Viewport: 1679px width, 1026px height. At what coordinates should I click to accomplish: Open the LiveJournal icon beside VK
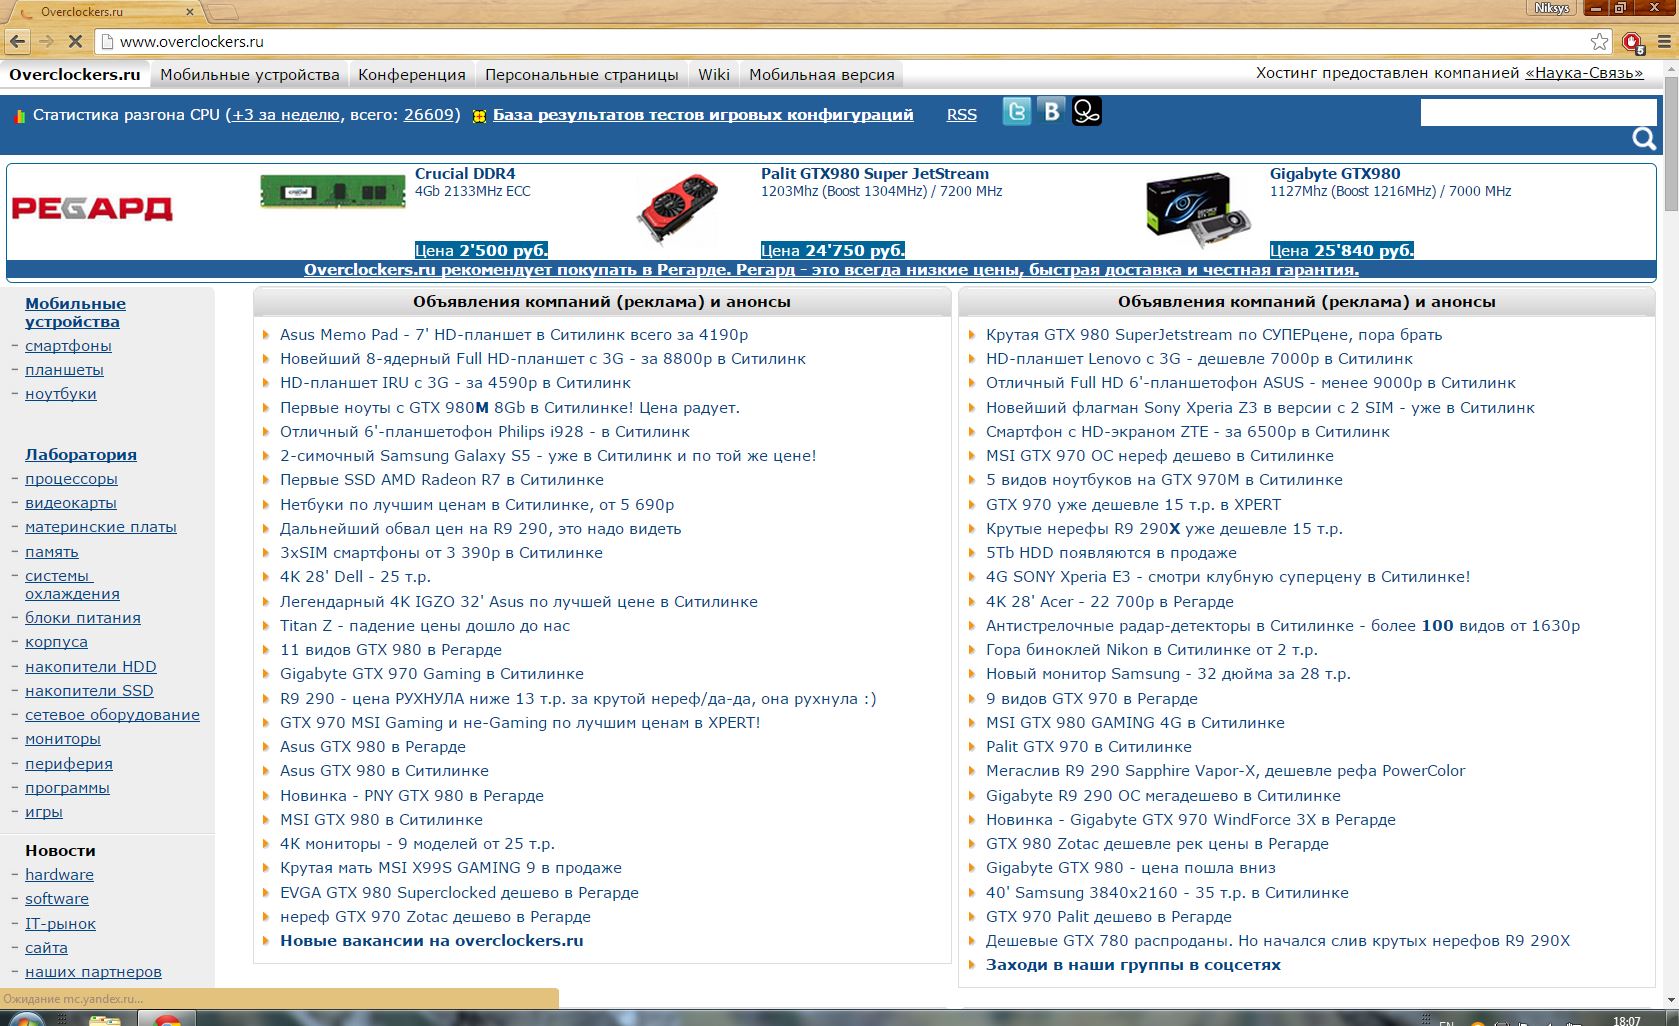tap(1087, 111)
